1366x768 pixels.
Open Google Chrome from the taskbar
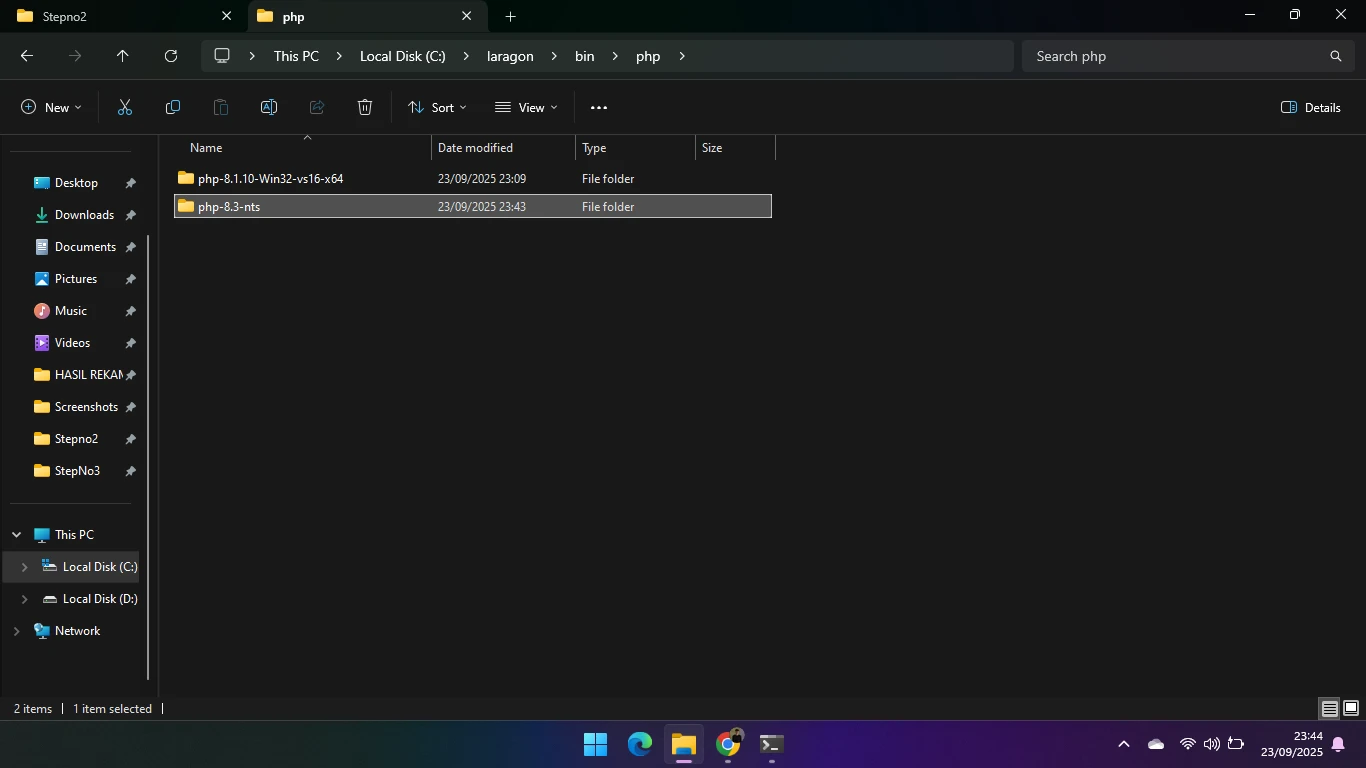[x=728, y=744]
